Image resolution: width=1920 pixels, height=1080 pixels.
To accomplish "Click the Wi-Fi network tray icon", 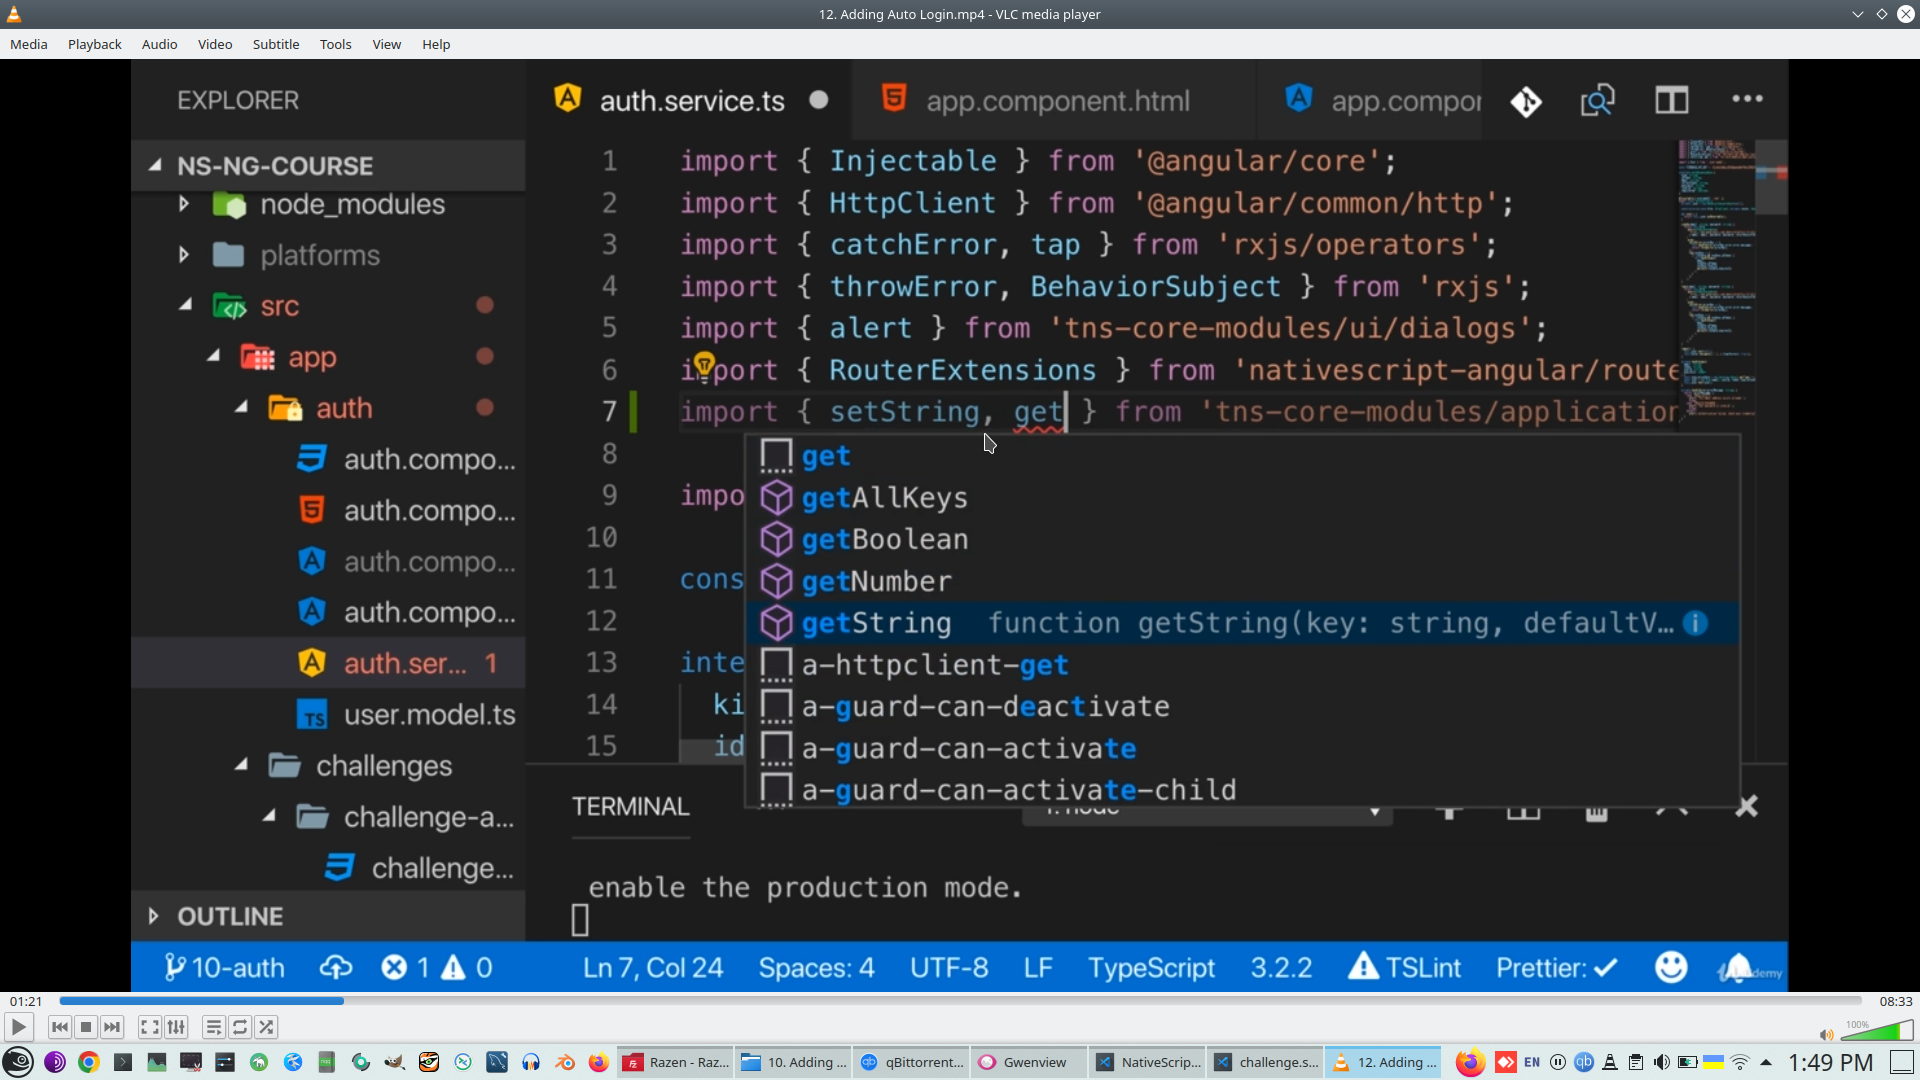I will pos(1740,1062).
